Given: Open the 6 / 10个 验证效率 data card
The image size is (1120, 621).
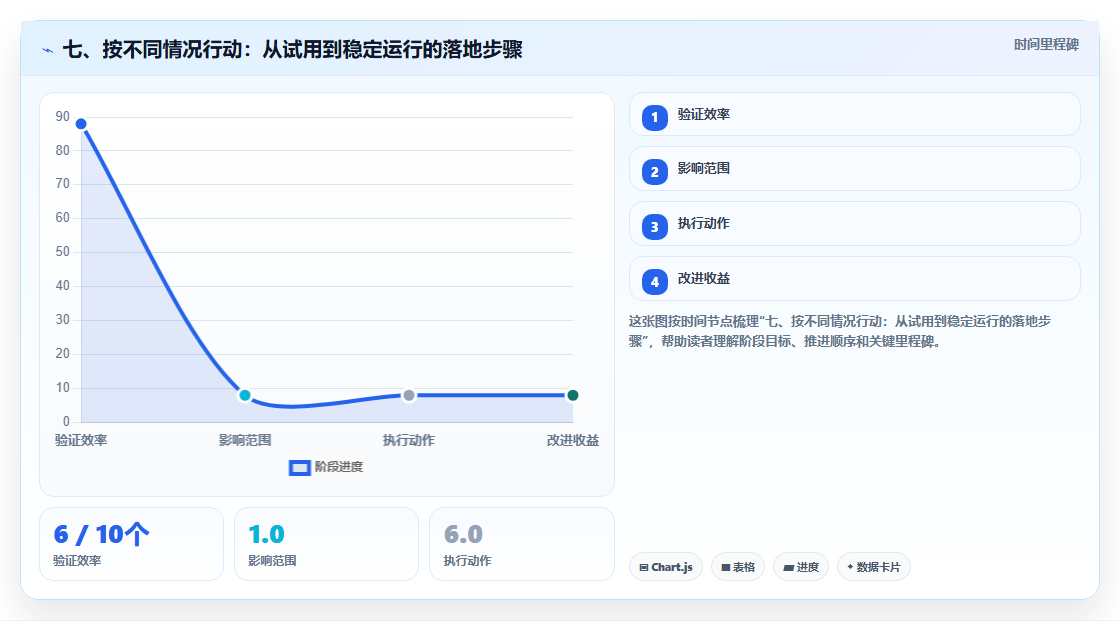Looking at the screenshot, I should click(x=131, y=544).
